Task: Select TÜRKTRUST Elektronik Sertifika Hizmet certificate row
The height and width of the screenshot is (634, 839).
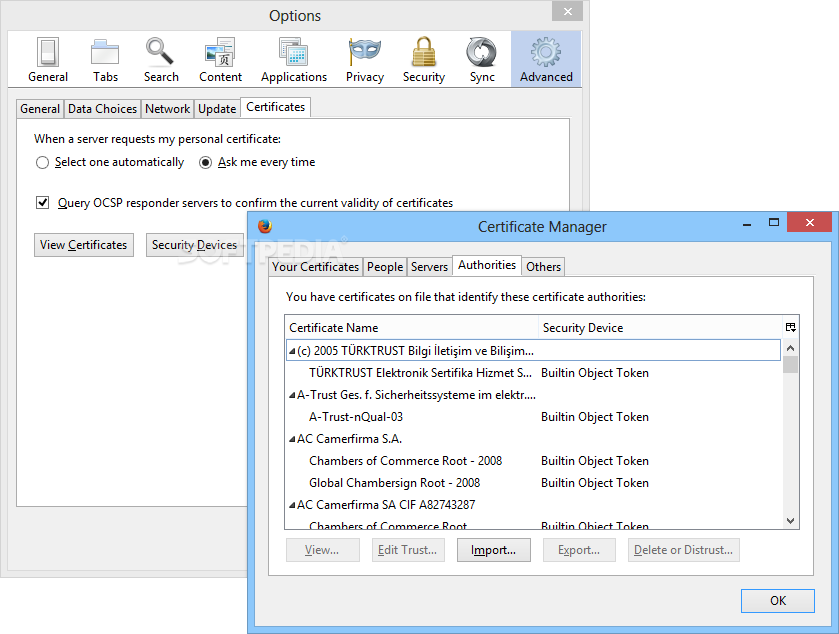Action: 533,373
